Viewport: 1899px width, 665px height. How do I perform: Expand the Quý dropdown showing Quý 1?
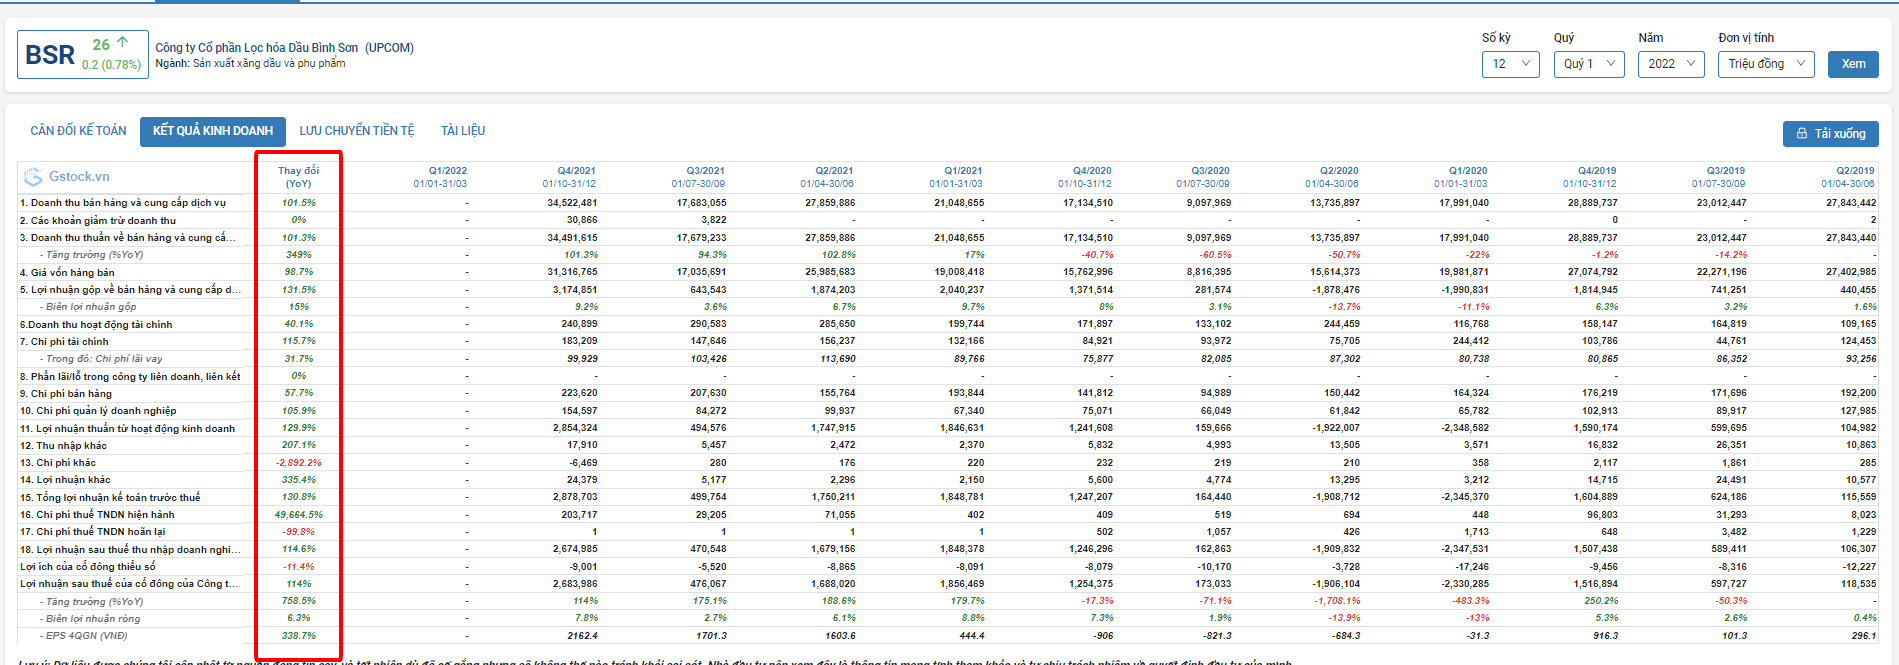(x=1589, y=64)
